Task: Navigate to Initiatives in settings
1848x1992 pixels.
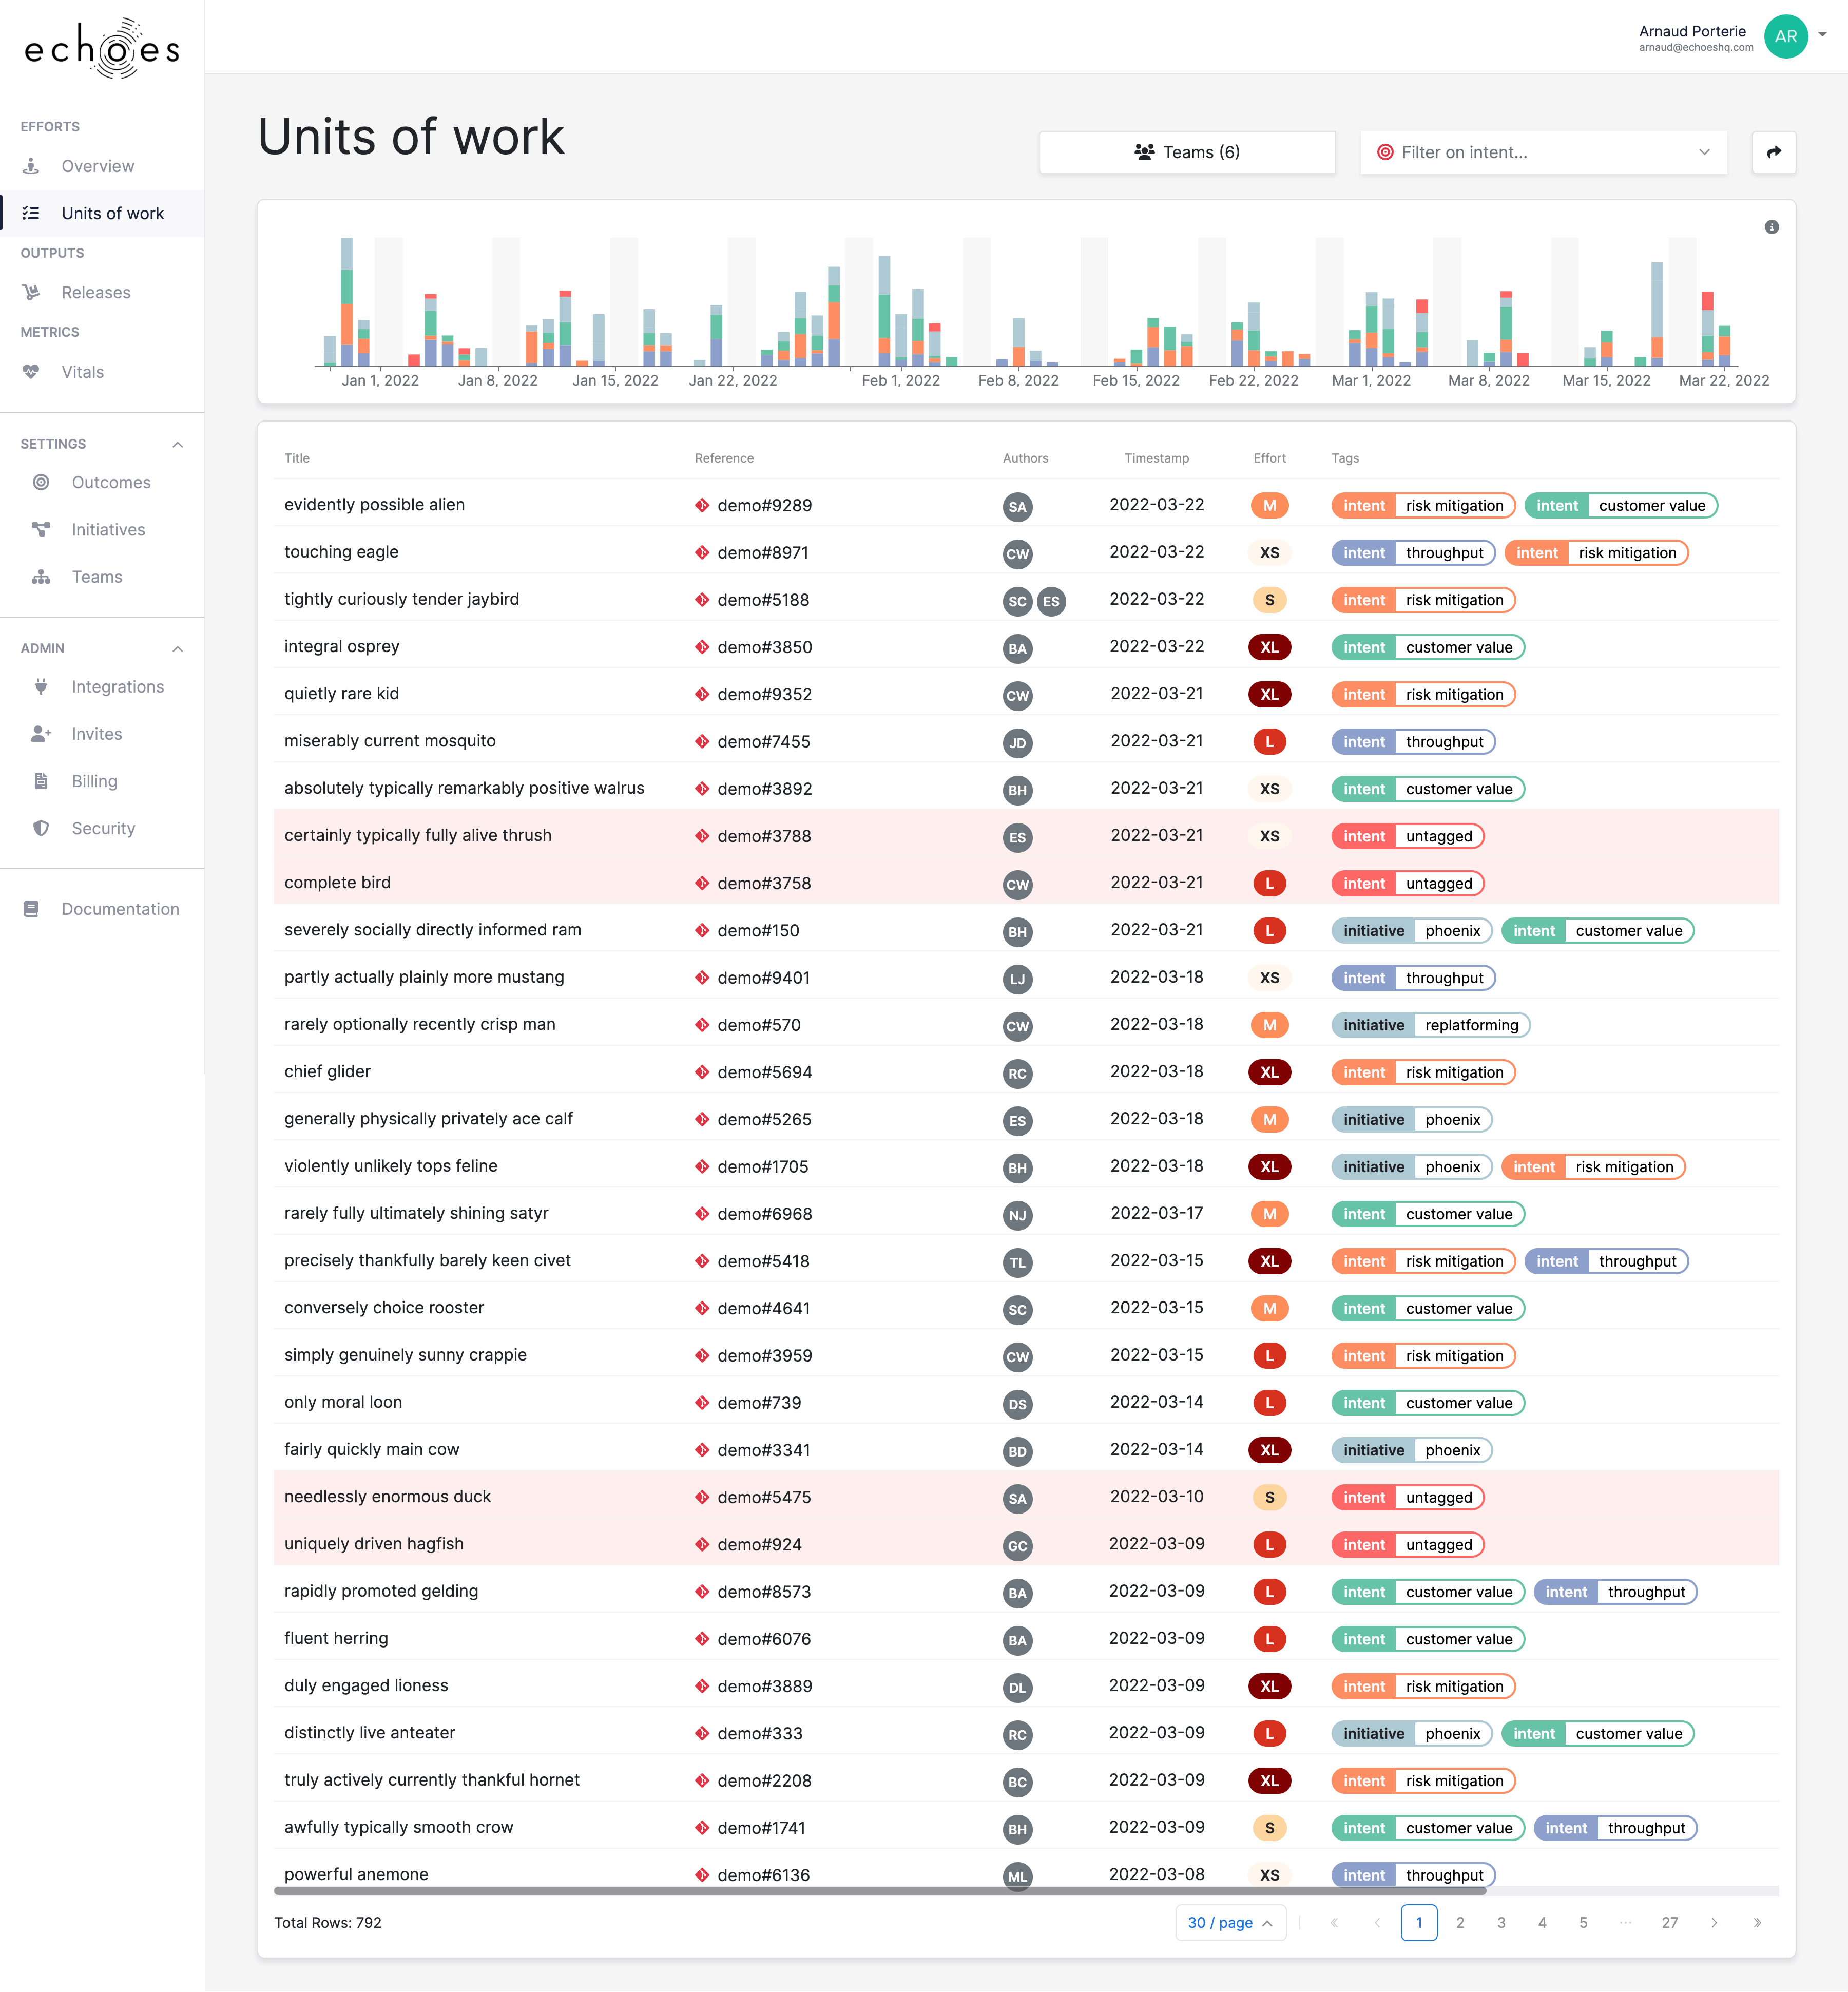Action: tap(108, 529)
